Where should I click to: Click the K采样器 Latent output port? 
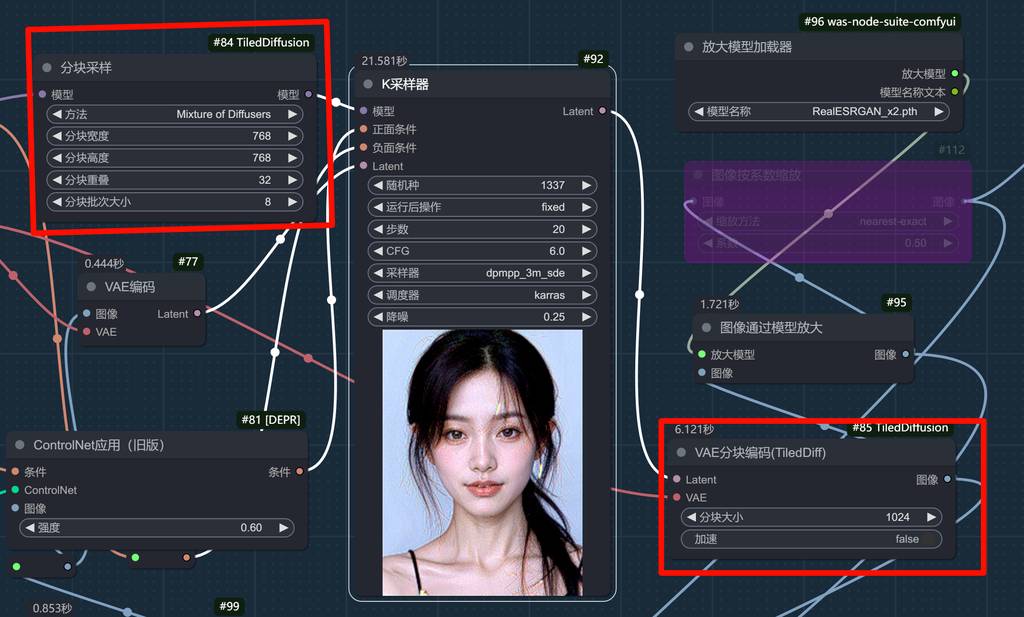point(602,111)
